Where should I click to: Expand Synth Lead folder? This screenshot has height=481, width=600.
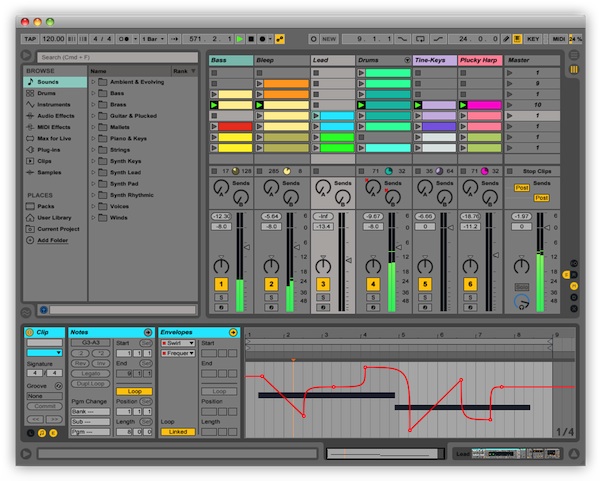93,173
